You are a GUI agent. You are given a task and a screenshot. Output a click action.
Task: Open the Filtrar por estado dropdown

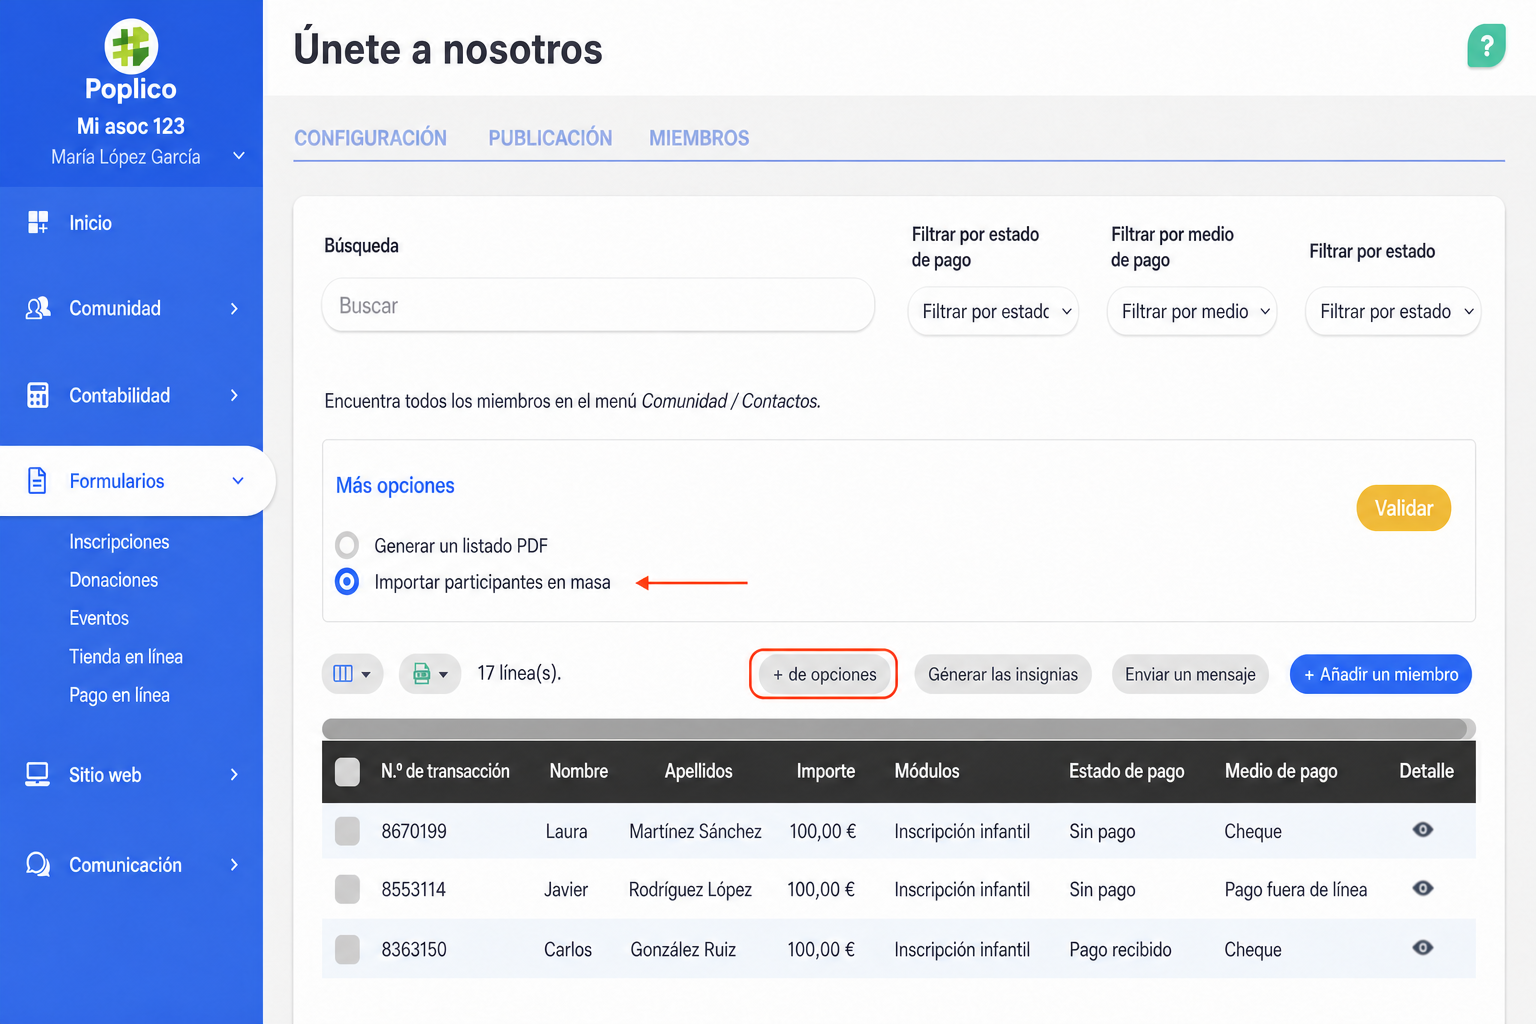click(1392, 311)
